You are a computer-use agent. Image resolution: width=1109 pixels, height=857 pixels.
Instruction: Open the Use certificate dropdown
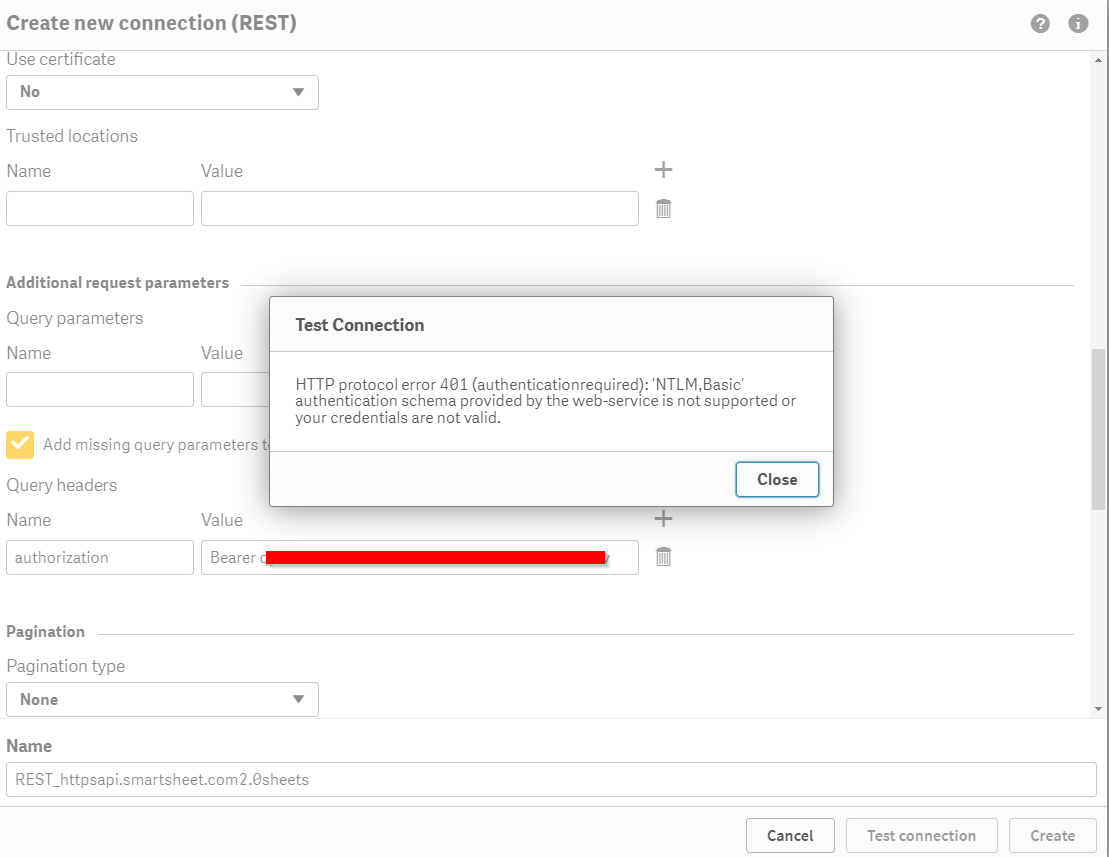(162, 92)
